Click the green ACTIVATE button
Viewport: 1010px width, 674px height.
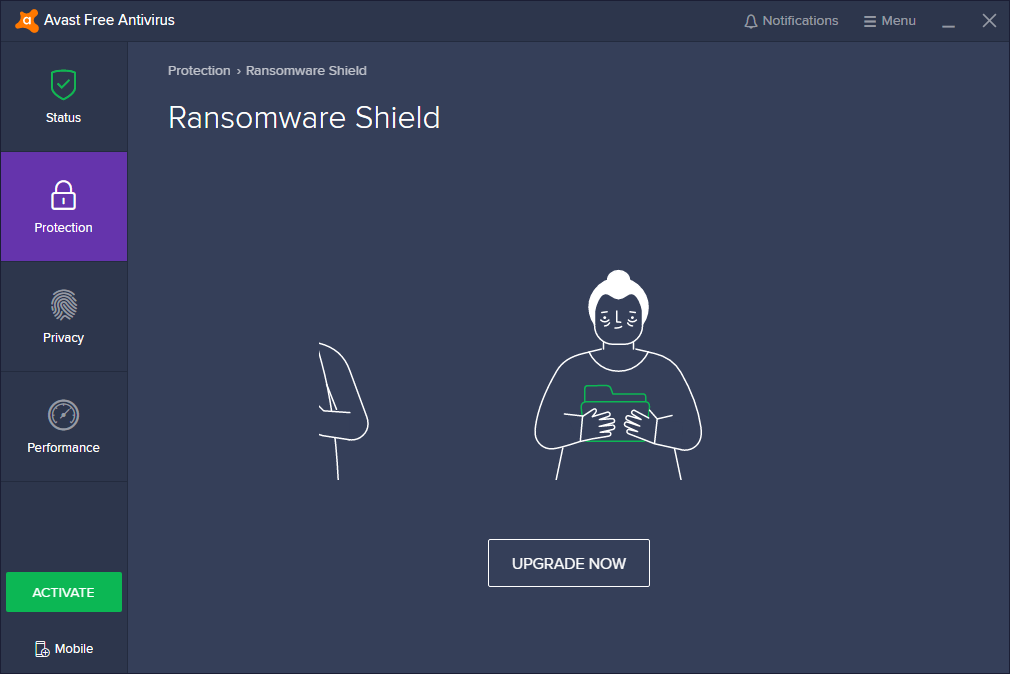tap(64, 592)
